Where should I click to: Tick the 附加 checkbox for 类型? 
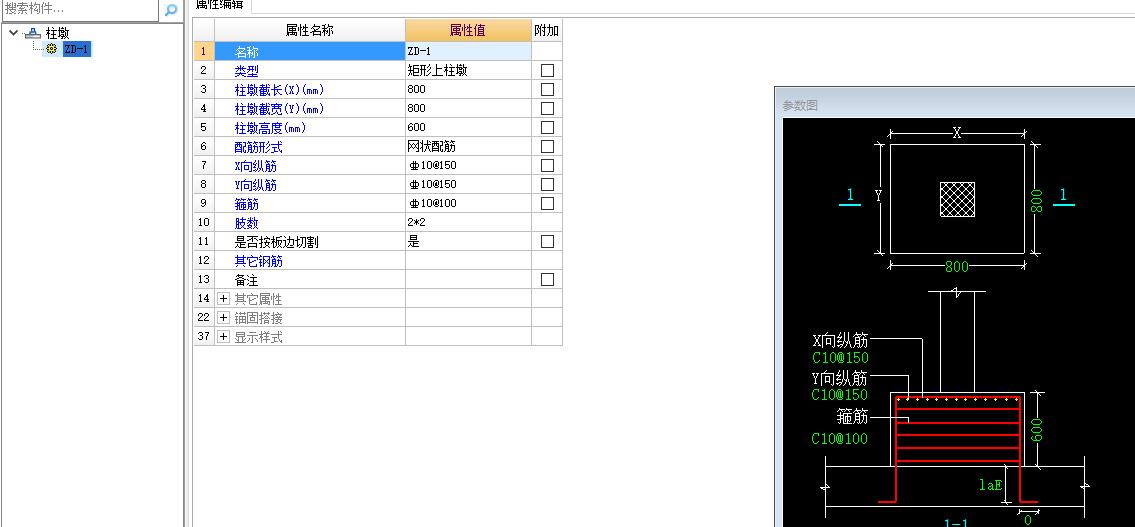pyautogui.click(x=547, y=71)
